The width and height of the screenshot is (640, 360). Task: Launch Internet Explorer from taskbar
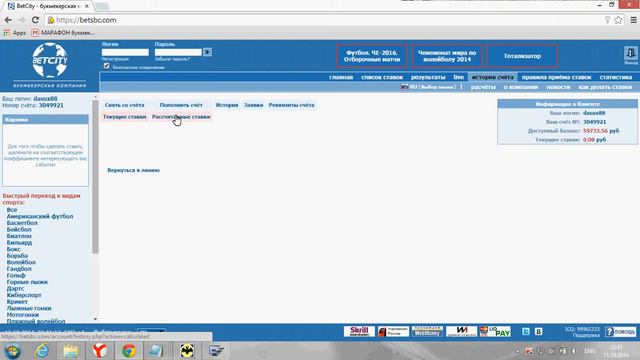click(42, 351)
